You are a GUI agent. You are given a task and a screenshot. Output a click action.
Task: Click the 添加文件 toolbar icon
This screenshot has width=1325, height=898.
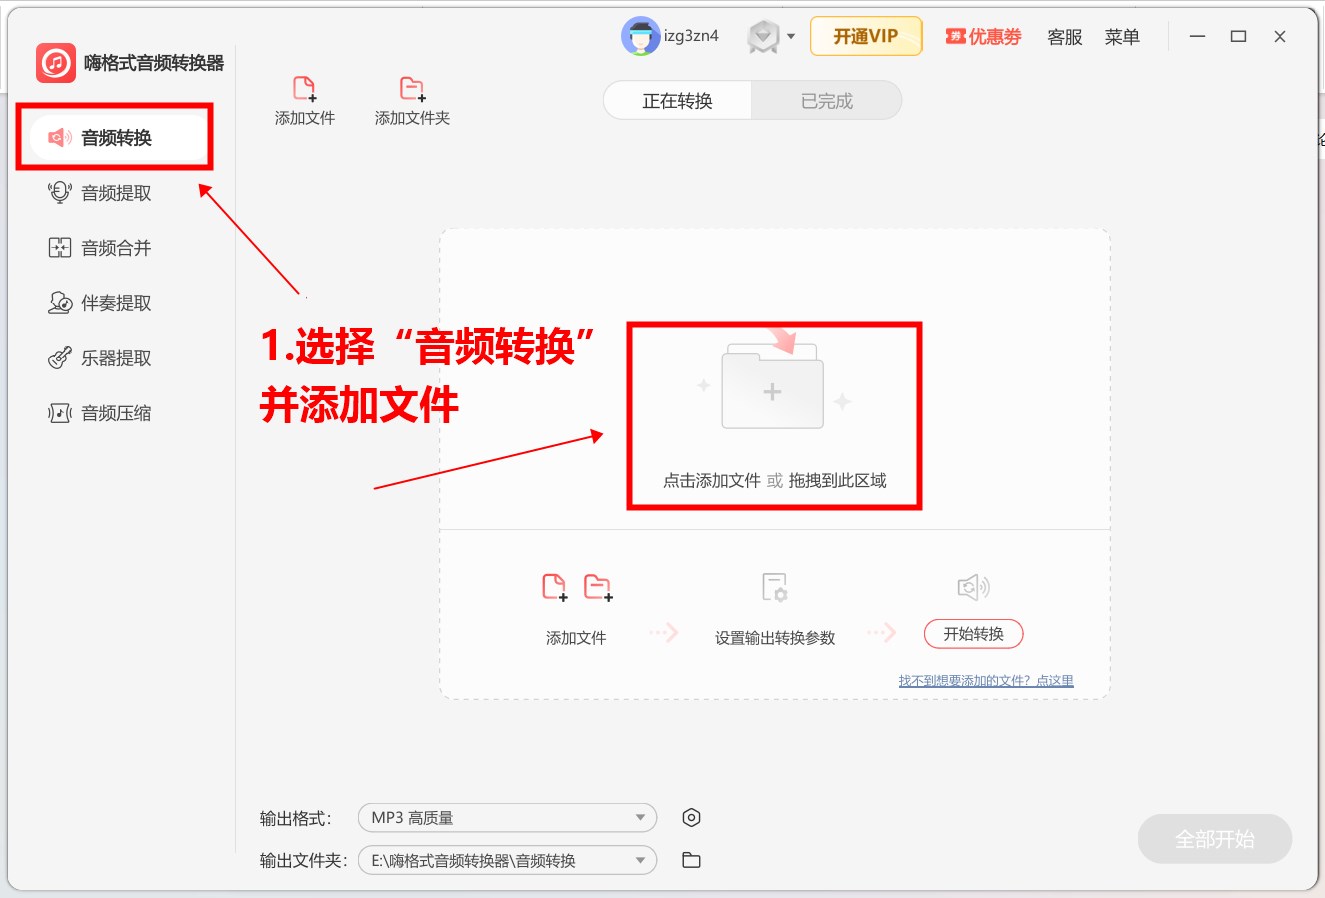point(305,101)
